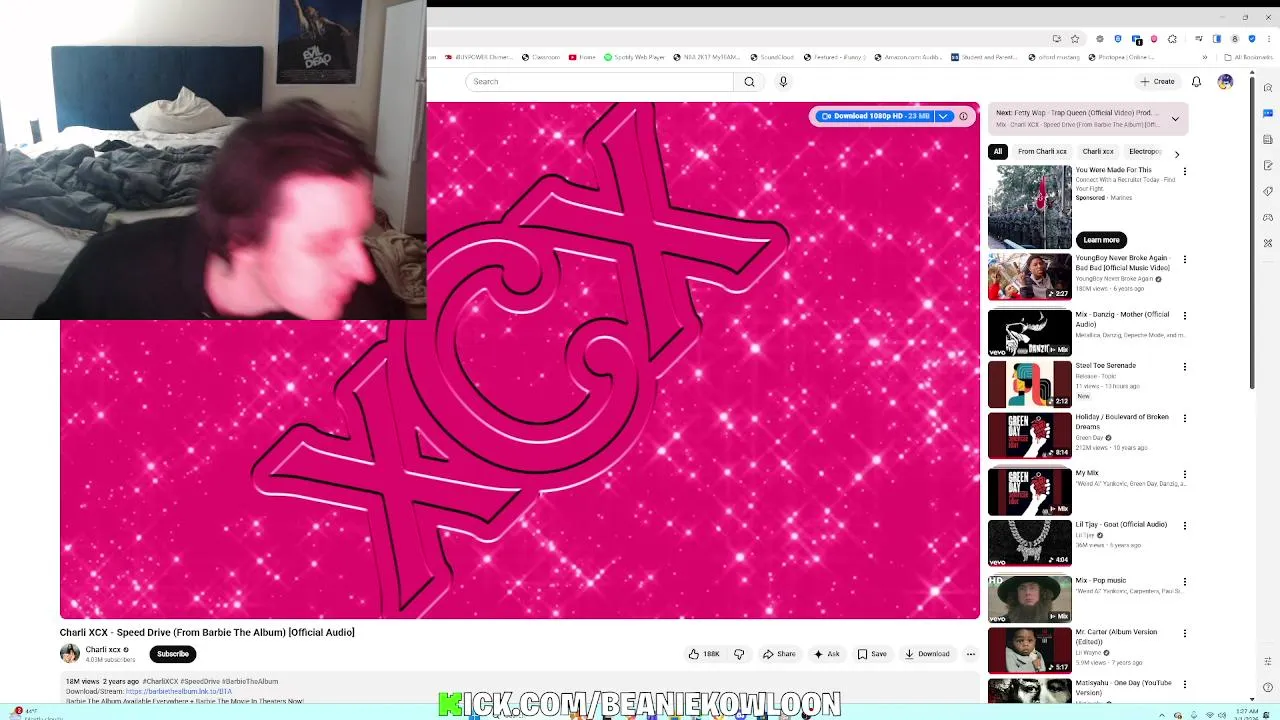Show more filter chips with right arrow
This screenshot has height=720, width=1280.
tap(1177, 153)
